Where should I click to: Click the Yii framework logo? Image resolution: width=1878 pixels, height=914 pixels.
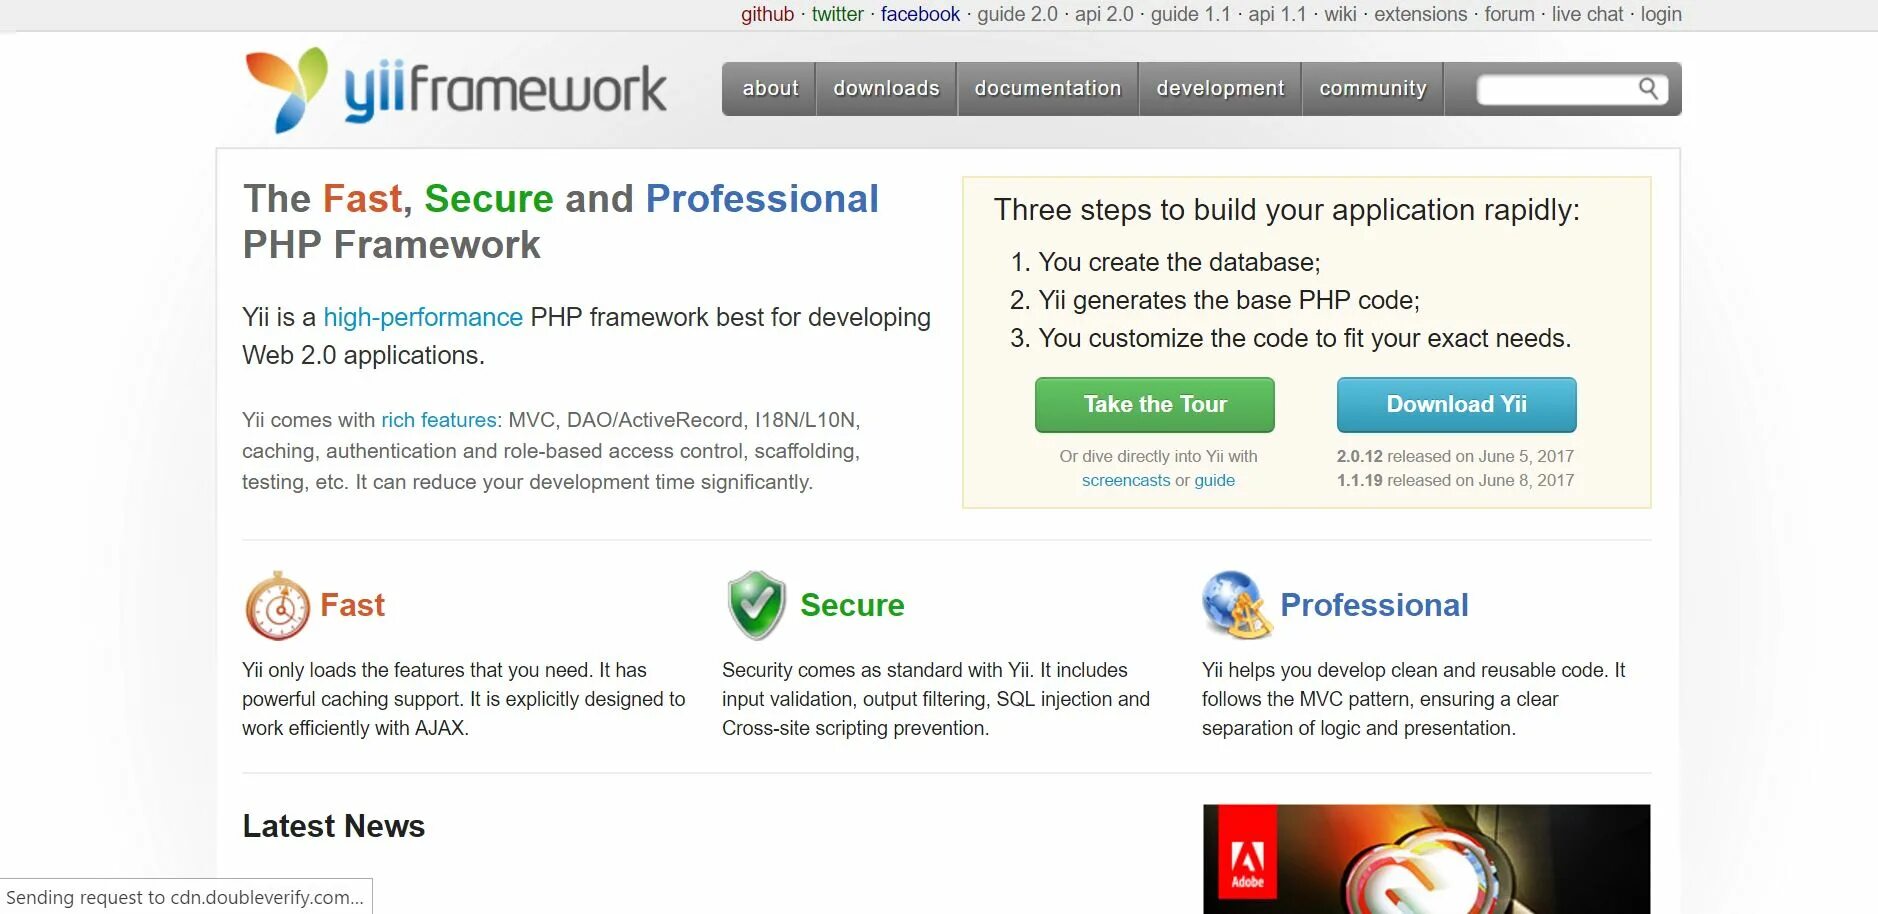[x=455, y=90]
